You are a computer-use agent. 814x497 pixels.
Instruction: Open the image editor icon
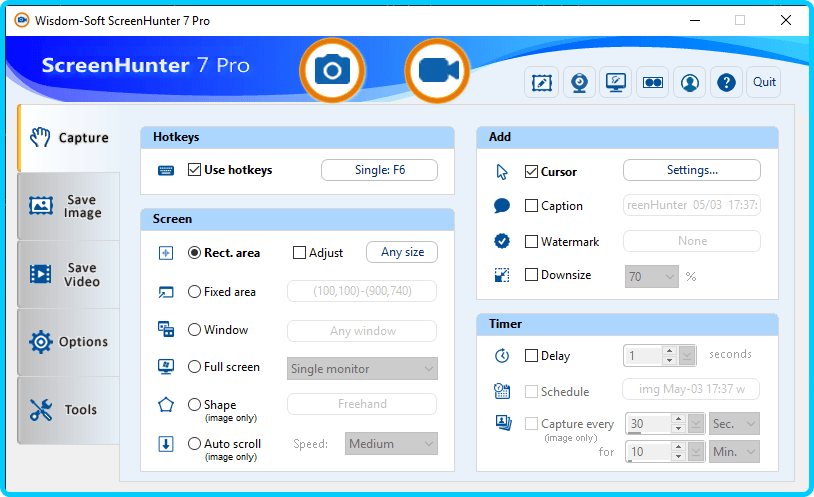click(542, 82)
